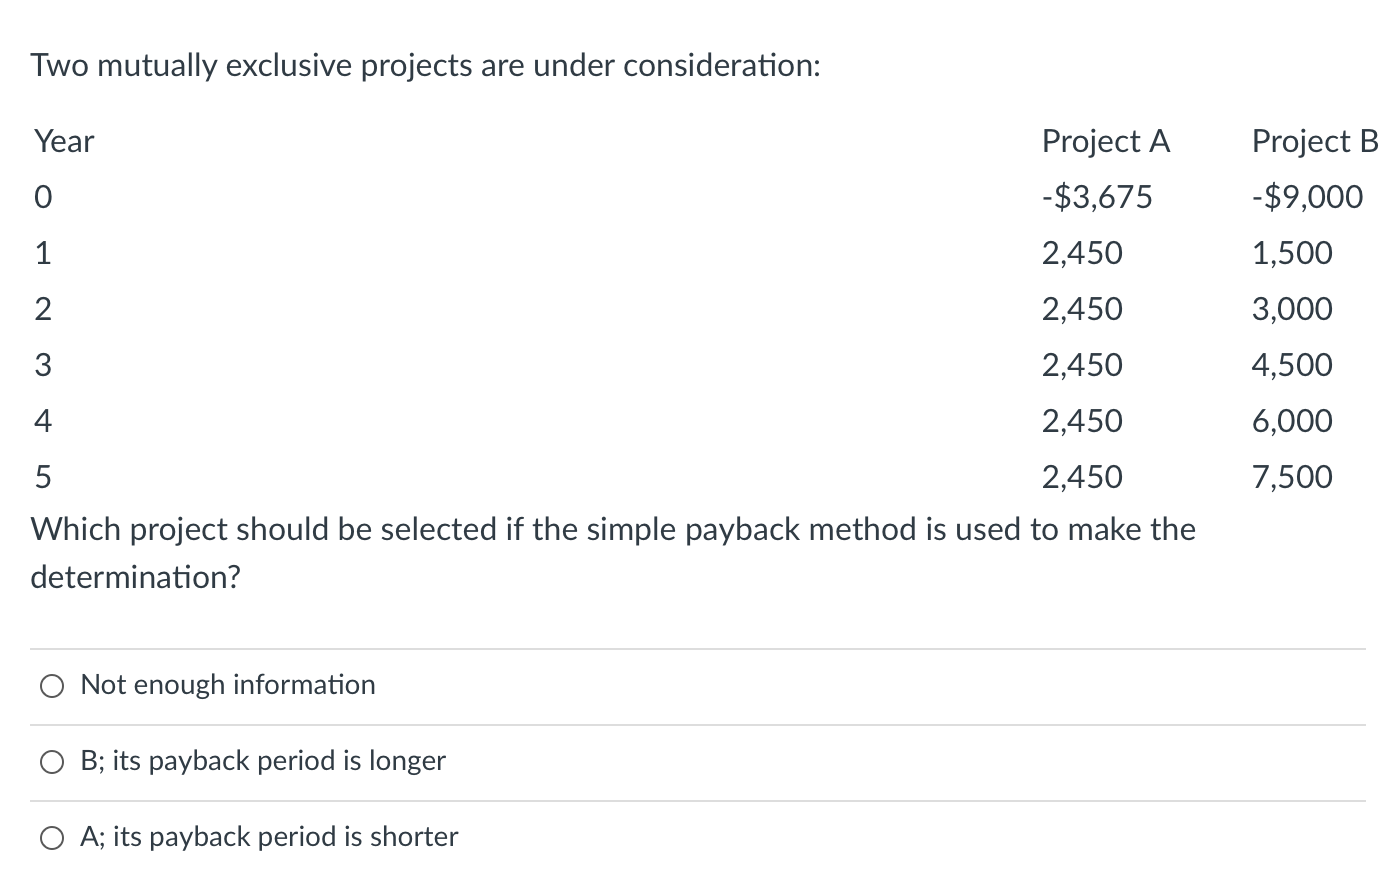This screenshot has width=1398, height=884.
Task: Click the -$9,000 value for Project B
Action: 1308,197
